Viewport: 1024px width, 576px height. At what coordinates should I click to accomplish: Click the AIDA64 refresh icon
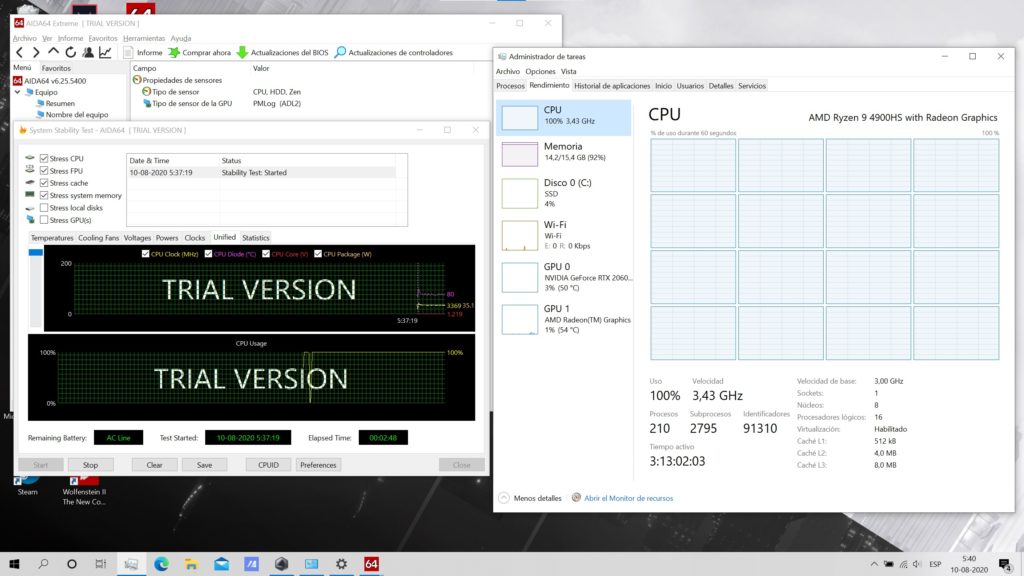tap(71, 52)
